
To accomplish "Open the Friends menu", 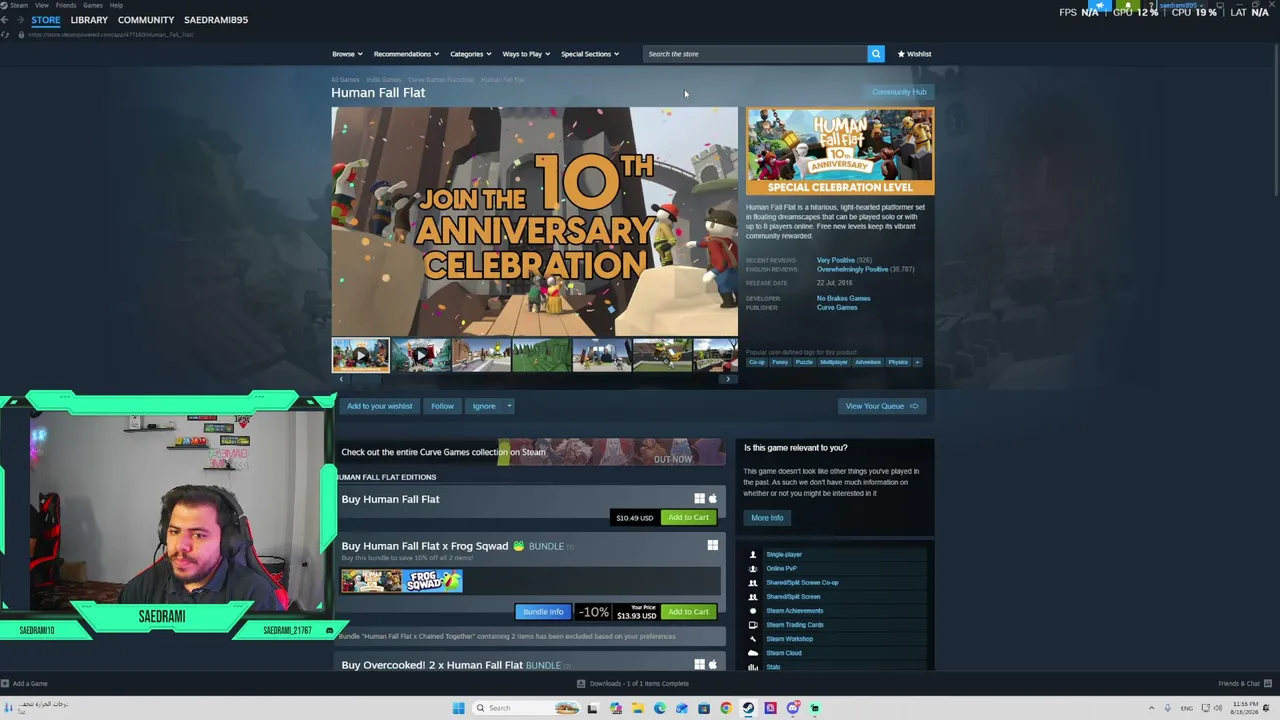I will (66, 5).
